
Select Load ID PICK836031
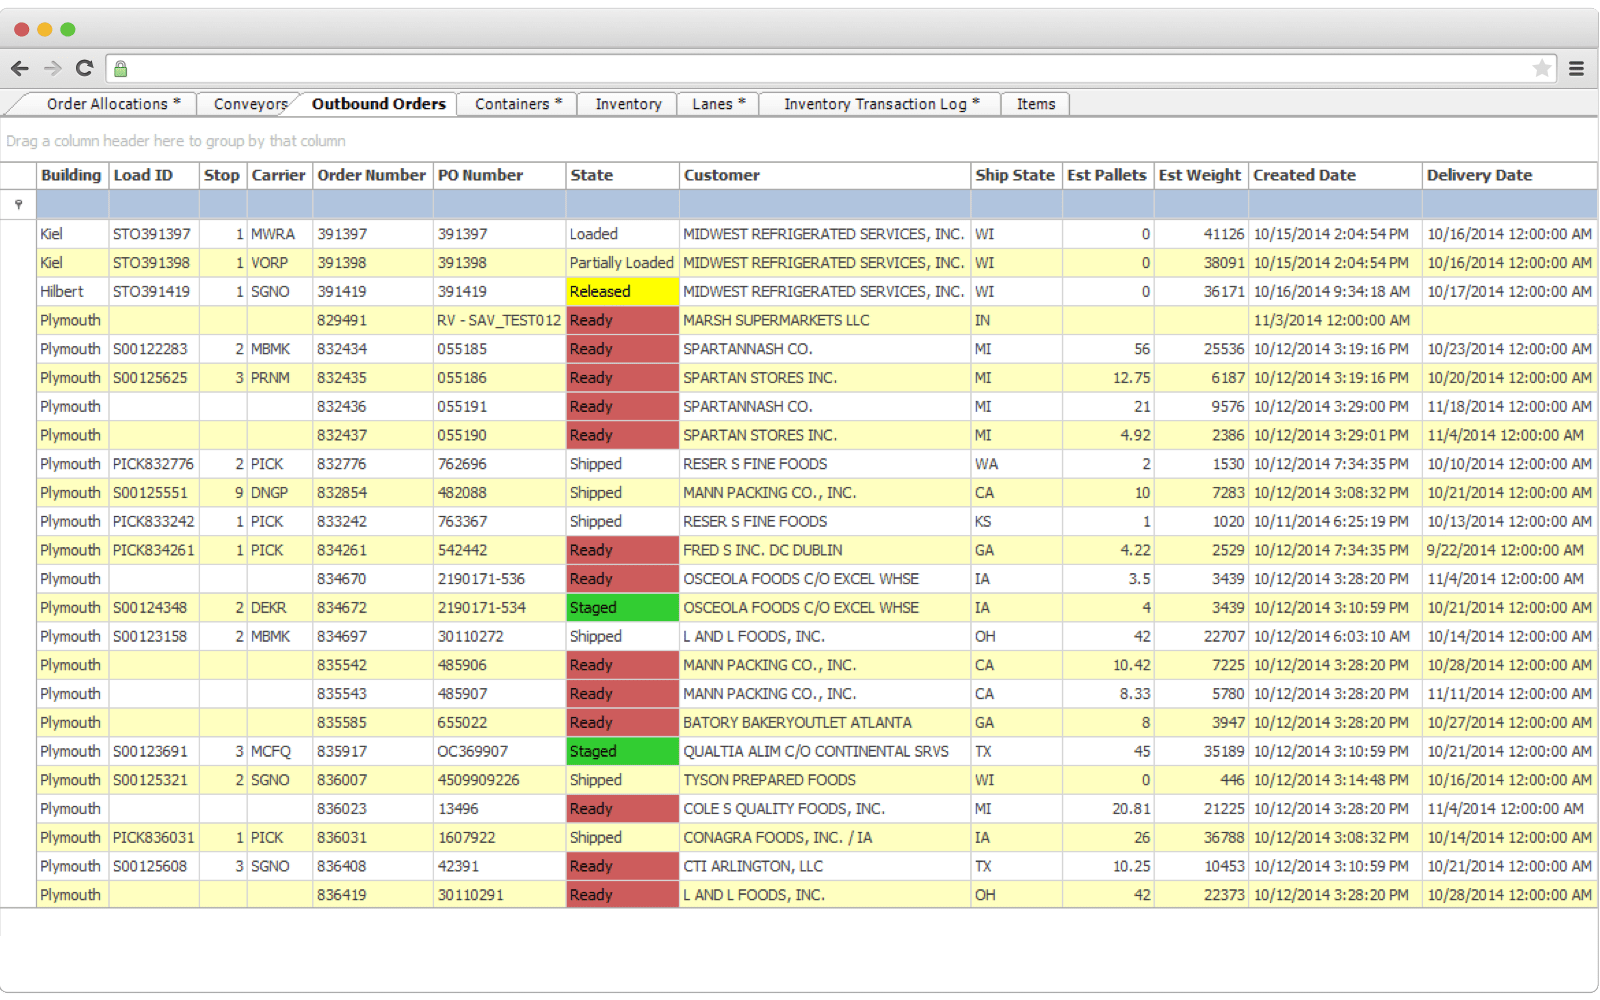tap(154, 838)
